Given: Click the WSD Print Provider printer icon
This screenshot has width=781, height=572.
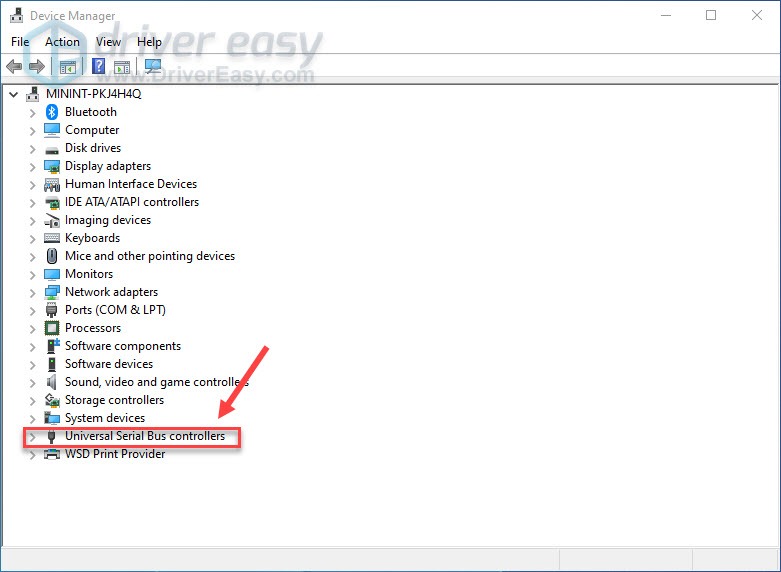Looking at the screenshot, I should [52, 454].
